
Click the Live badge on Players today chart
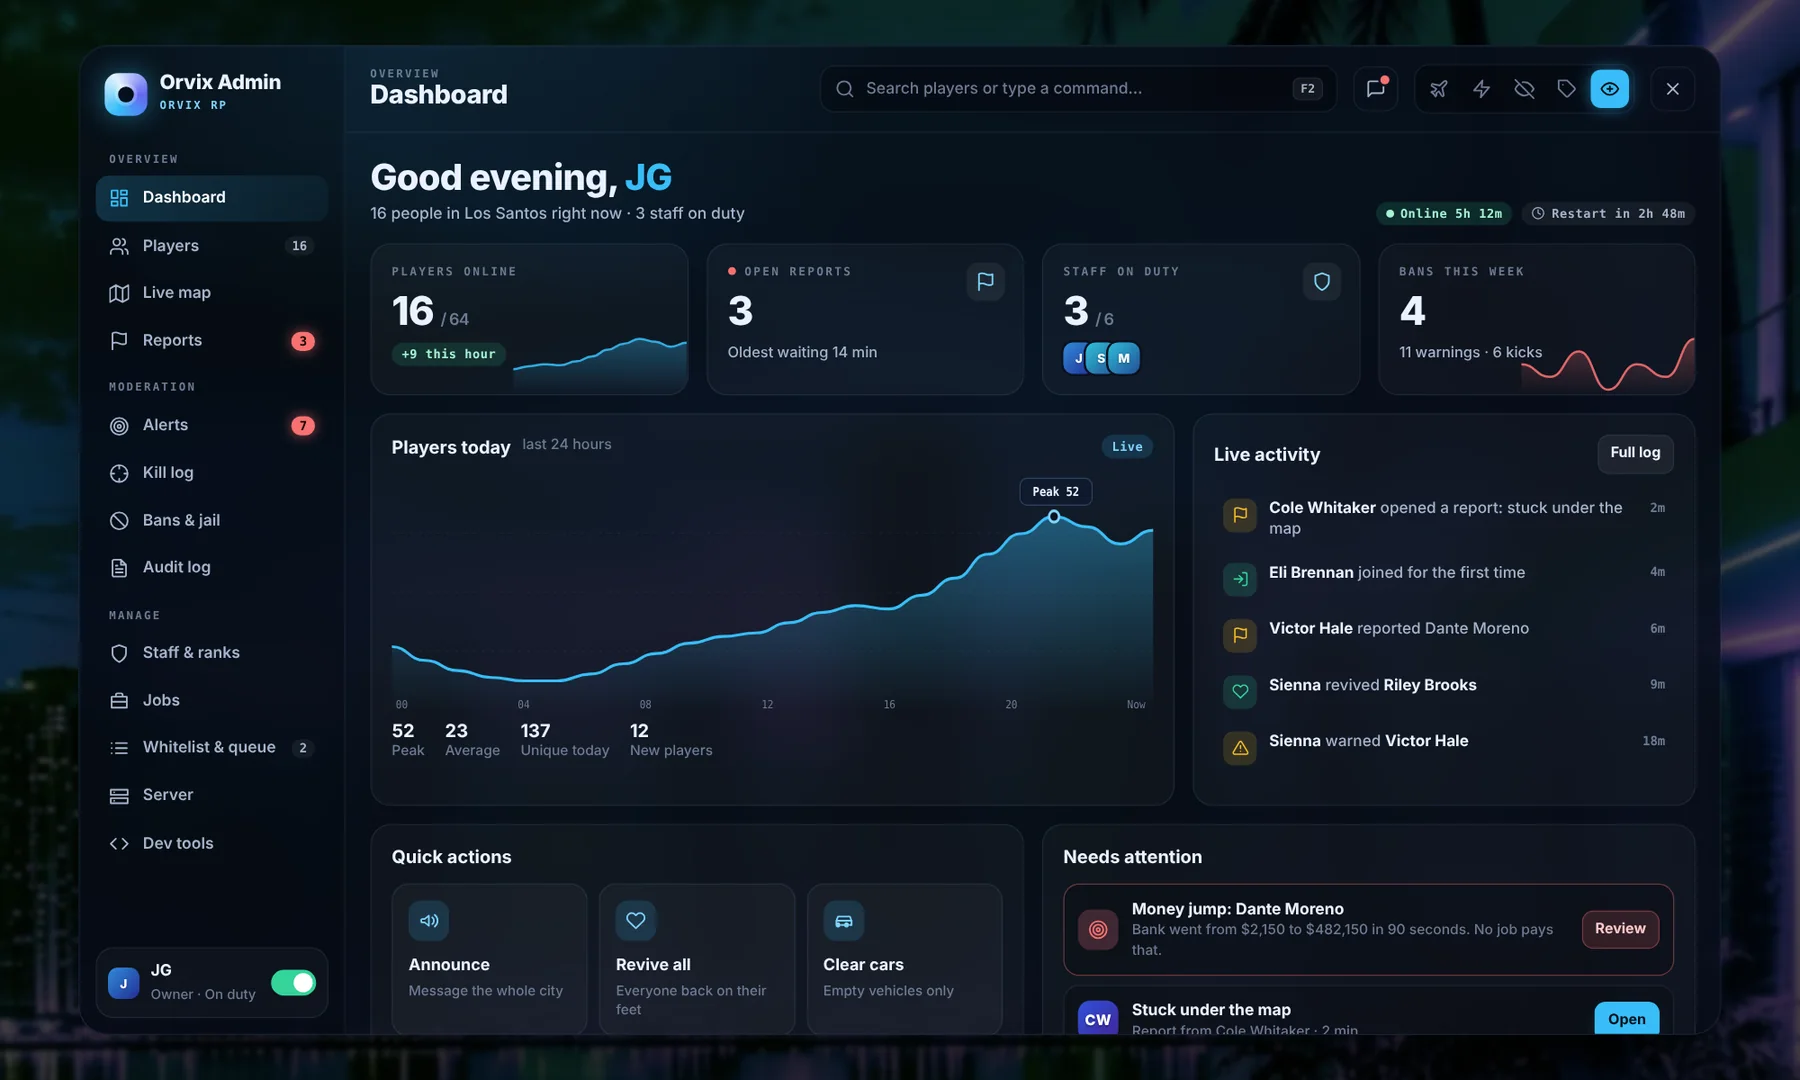pyautogui.click(x=1127, y=447)
